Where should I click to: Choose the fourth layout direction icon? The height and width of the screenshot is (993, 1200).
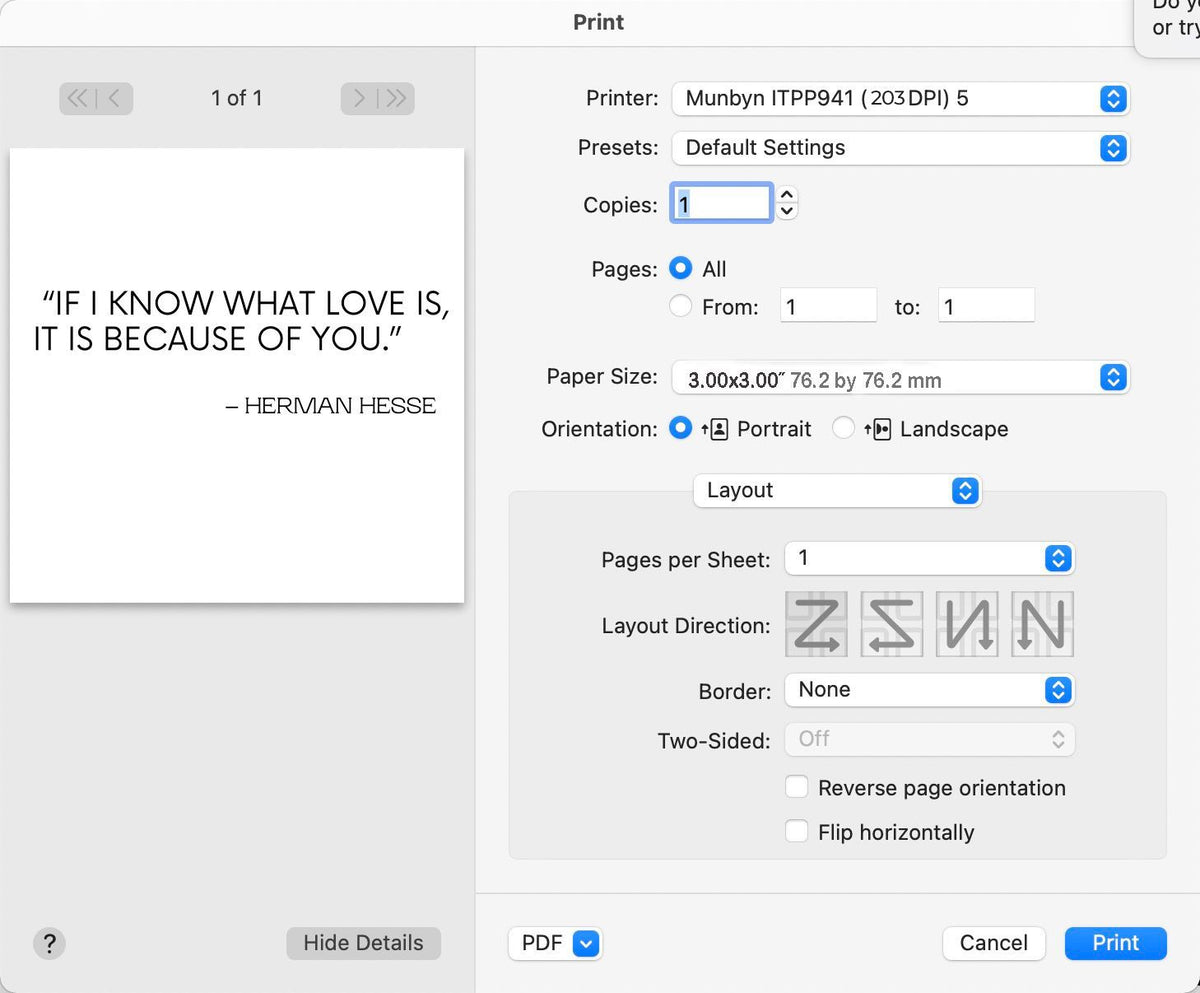tap(1042, 625)
